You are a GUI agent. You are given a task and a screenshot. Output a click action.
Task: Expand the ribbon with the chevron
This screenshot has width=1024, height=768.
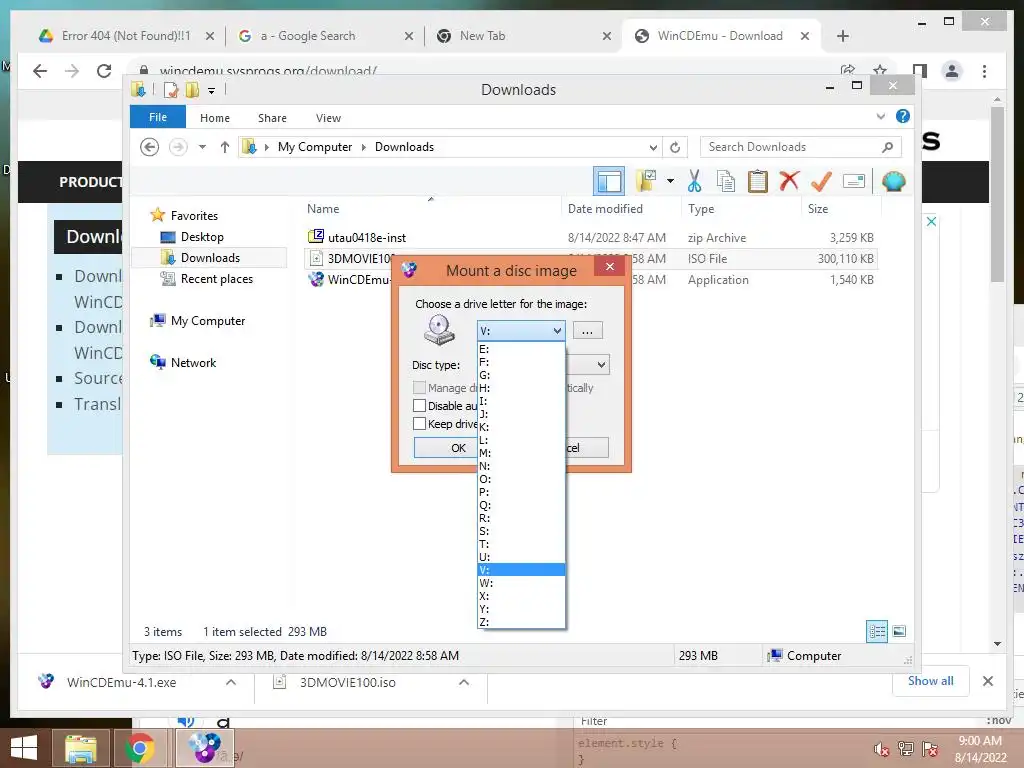click(x=880, y=116)
